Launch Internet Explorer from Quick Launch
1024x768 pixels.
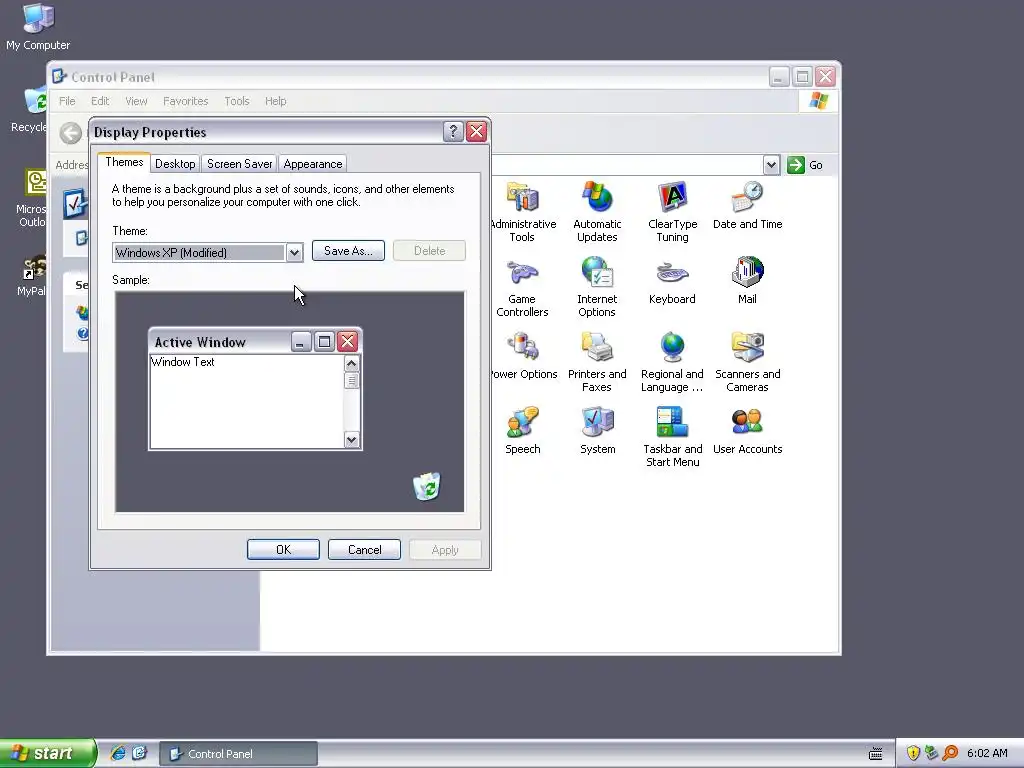[x=118, y=753]
